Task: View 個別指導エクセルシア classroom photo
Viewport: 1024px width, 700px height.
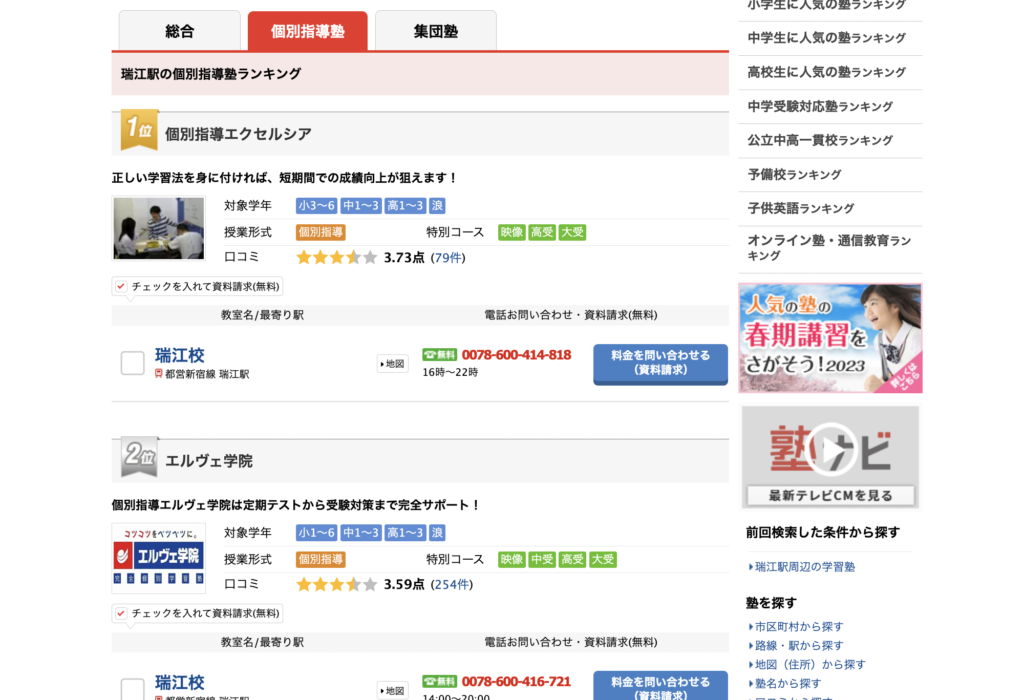Action: tap(159, 229)
